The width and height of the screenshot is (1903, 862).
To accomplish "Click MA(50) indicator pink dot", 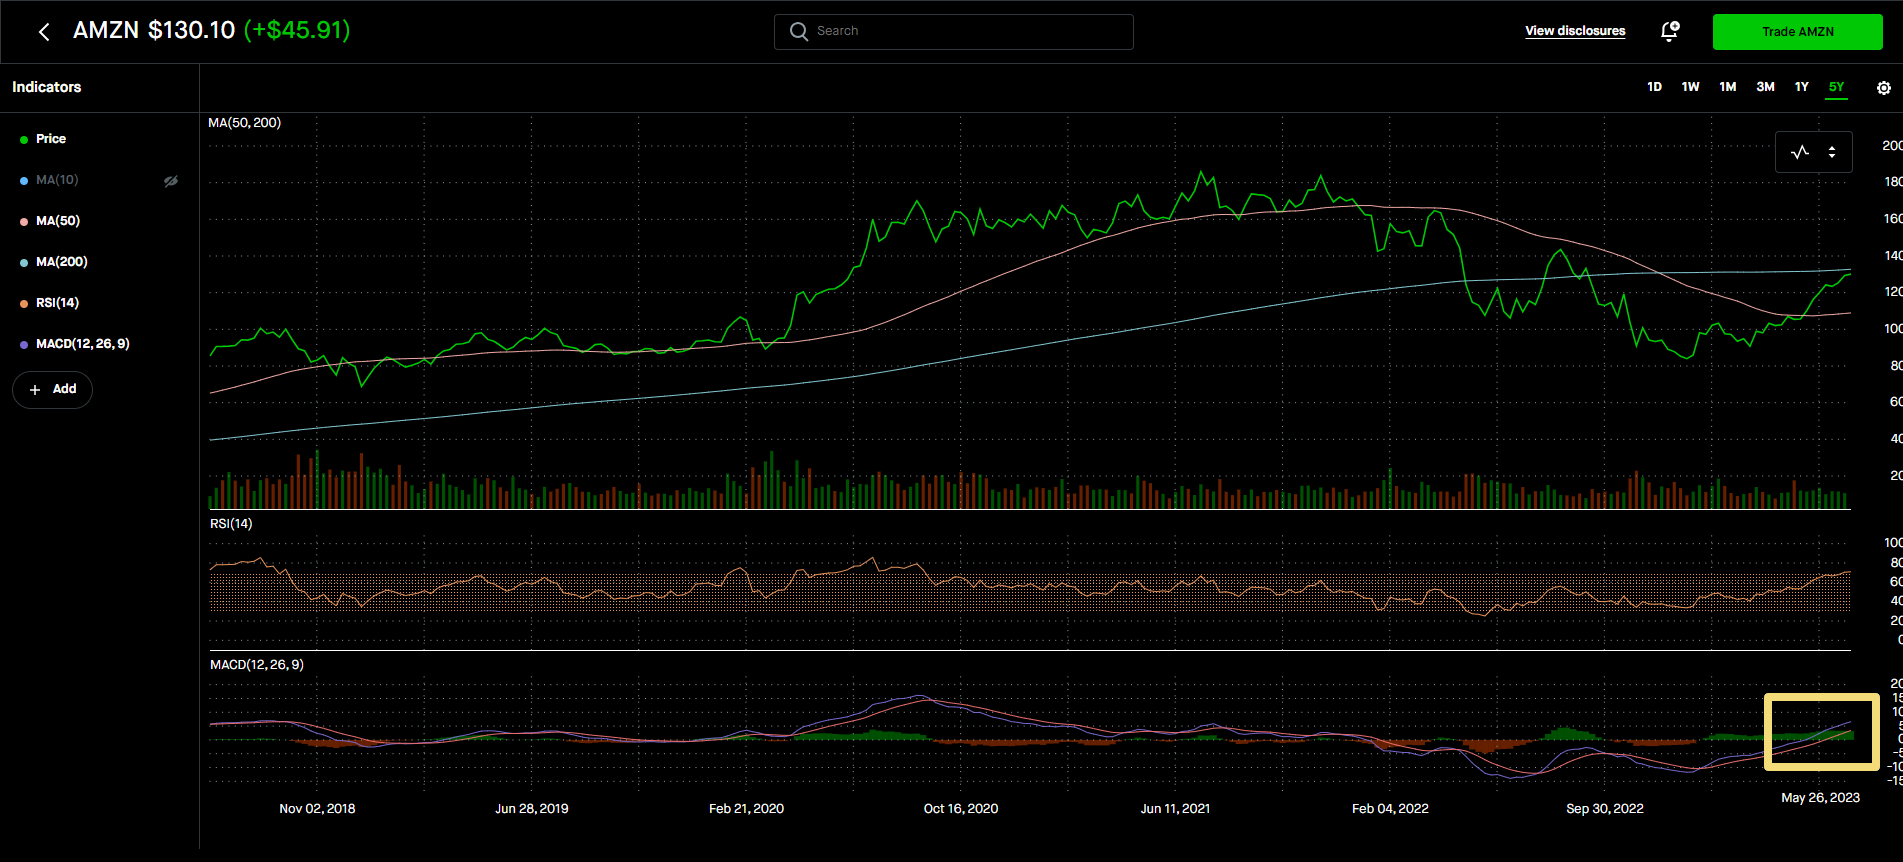I will coord(24,222).
